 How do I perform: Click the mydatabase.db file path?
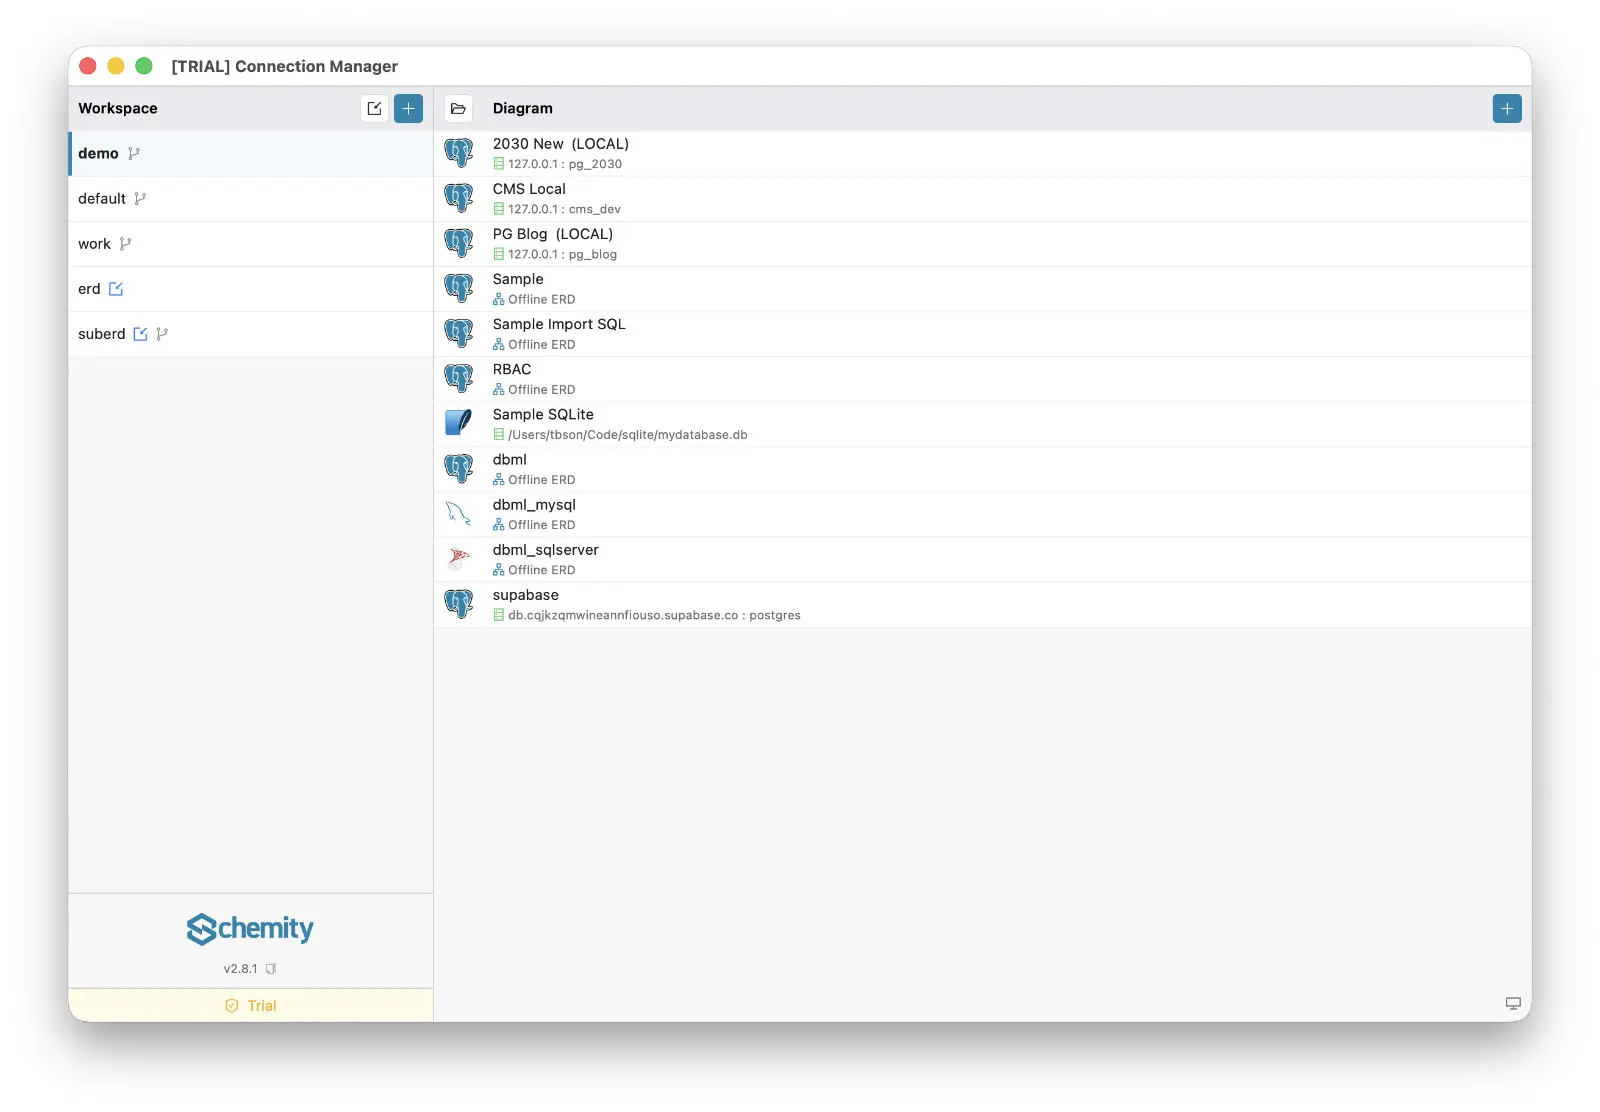[628, 435]
